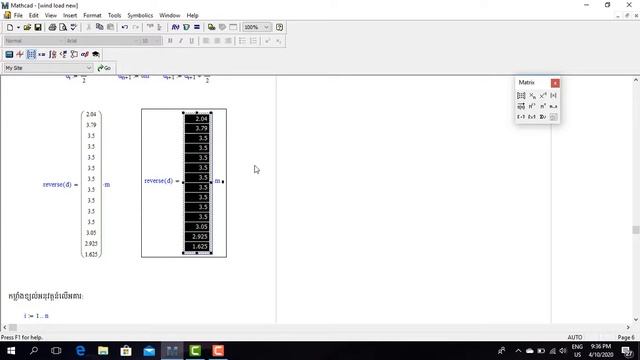
Task: Open the File menu
Action: [x=18, y=16]
